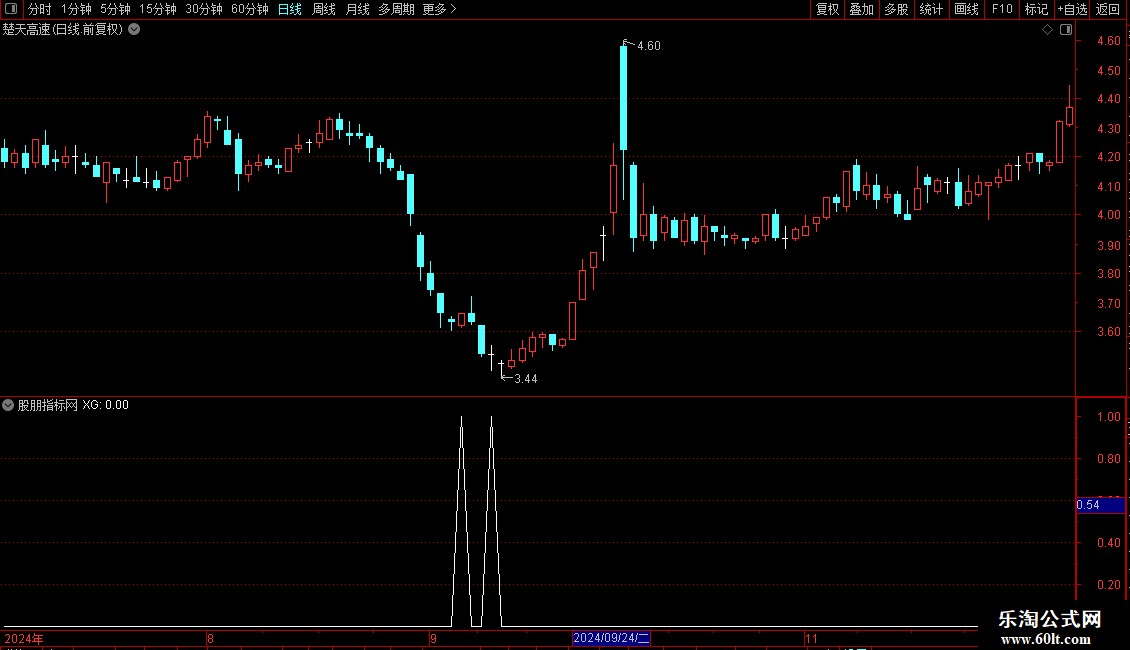Toggle the side panel icon in chart corner
The width and height of the screenshot is (1130, 650).
click(1066, 30)
